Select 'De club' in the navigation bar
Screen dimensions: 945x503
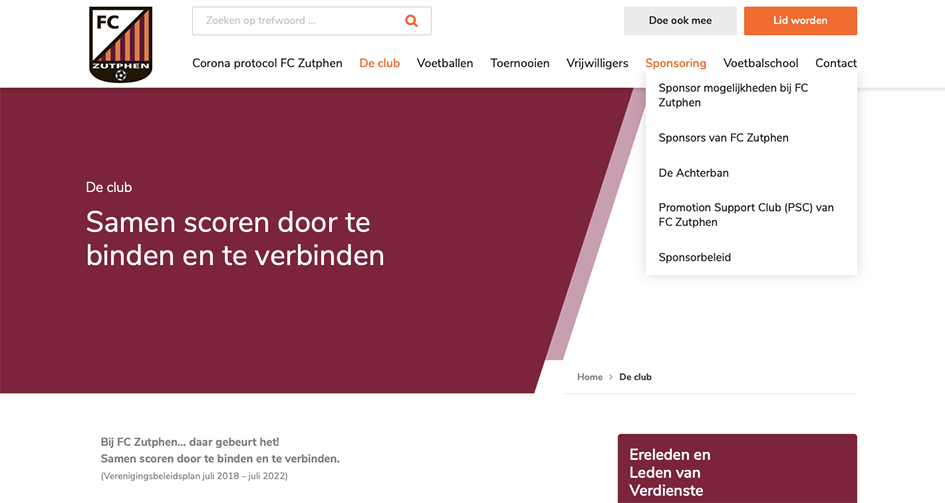tap(380, 63)
